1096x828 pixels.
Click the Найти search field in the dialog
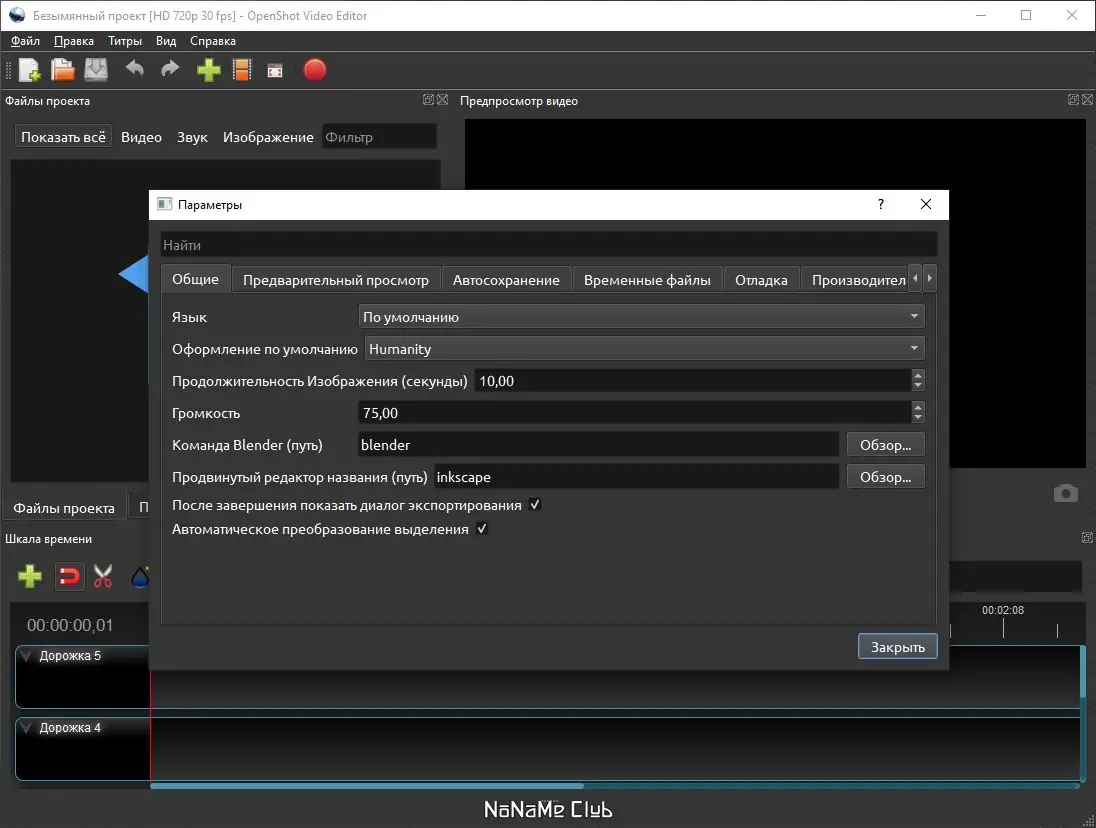[x=549, y=245]
